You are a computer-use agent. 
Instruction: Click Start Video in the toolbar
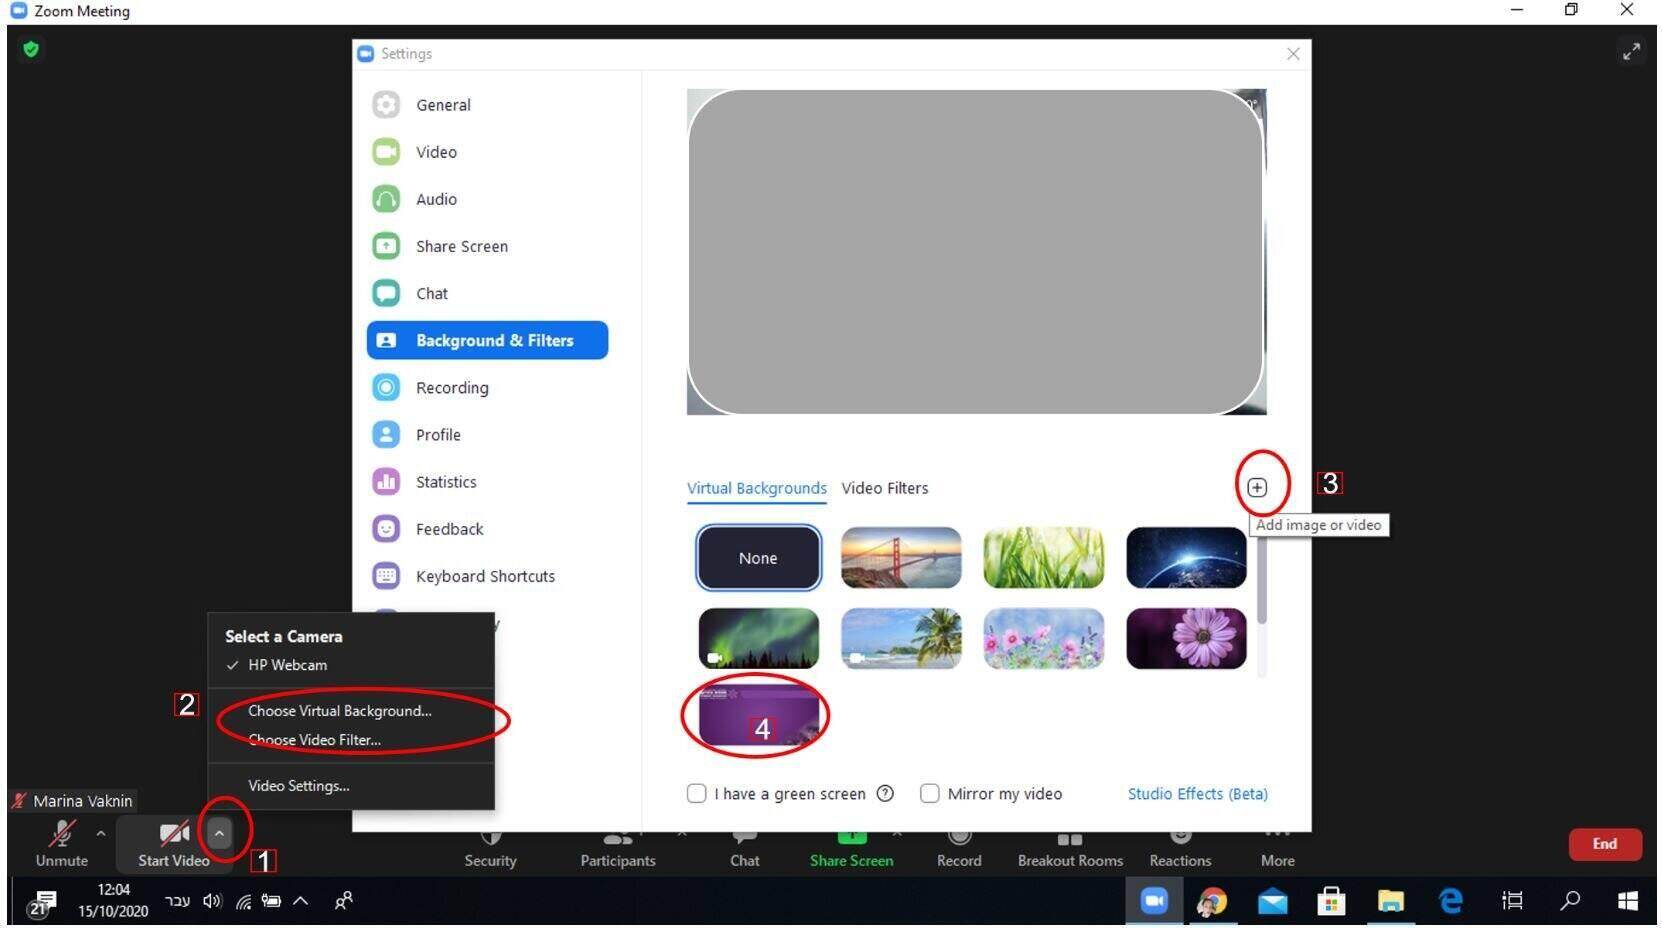pyautogui.click(x=173, y=843)
